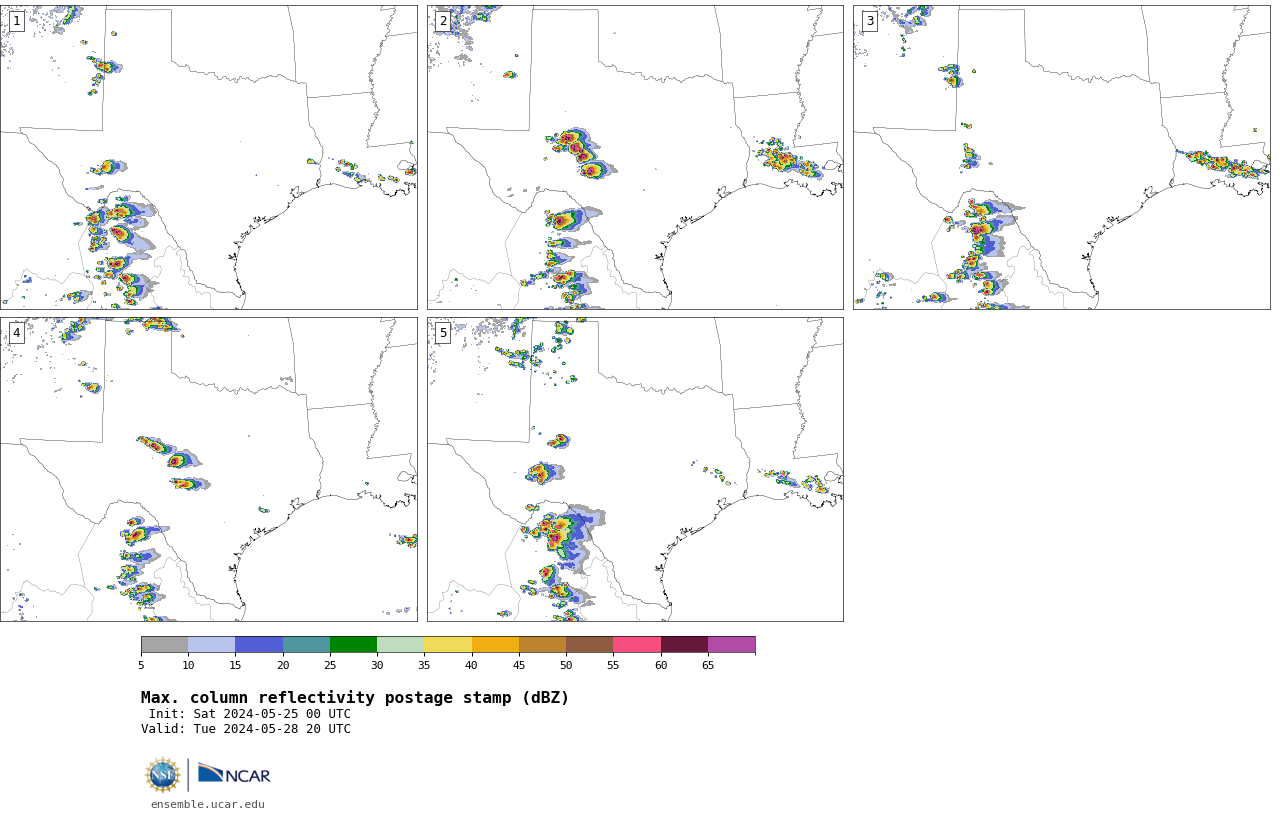Click the member number 4 label box
Viewport: 1280px width, 815px height.
16,333
